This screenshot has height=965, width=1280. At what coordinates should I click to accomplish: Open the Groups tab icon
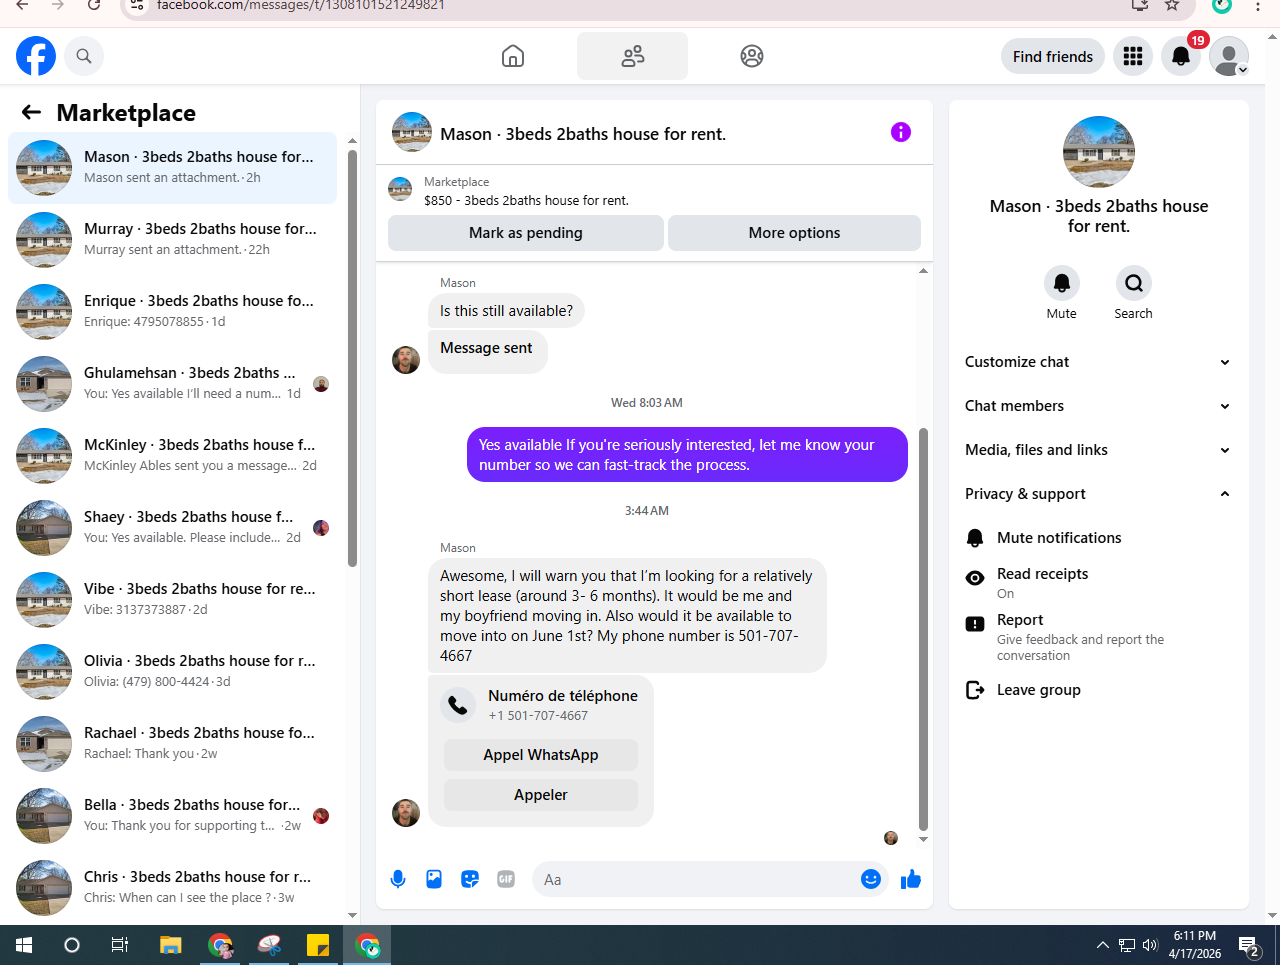[x=752, y=56]
